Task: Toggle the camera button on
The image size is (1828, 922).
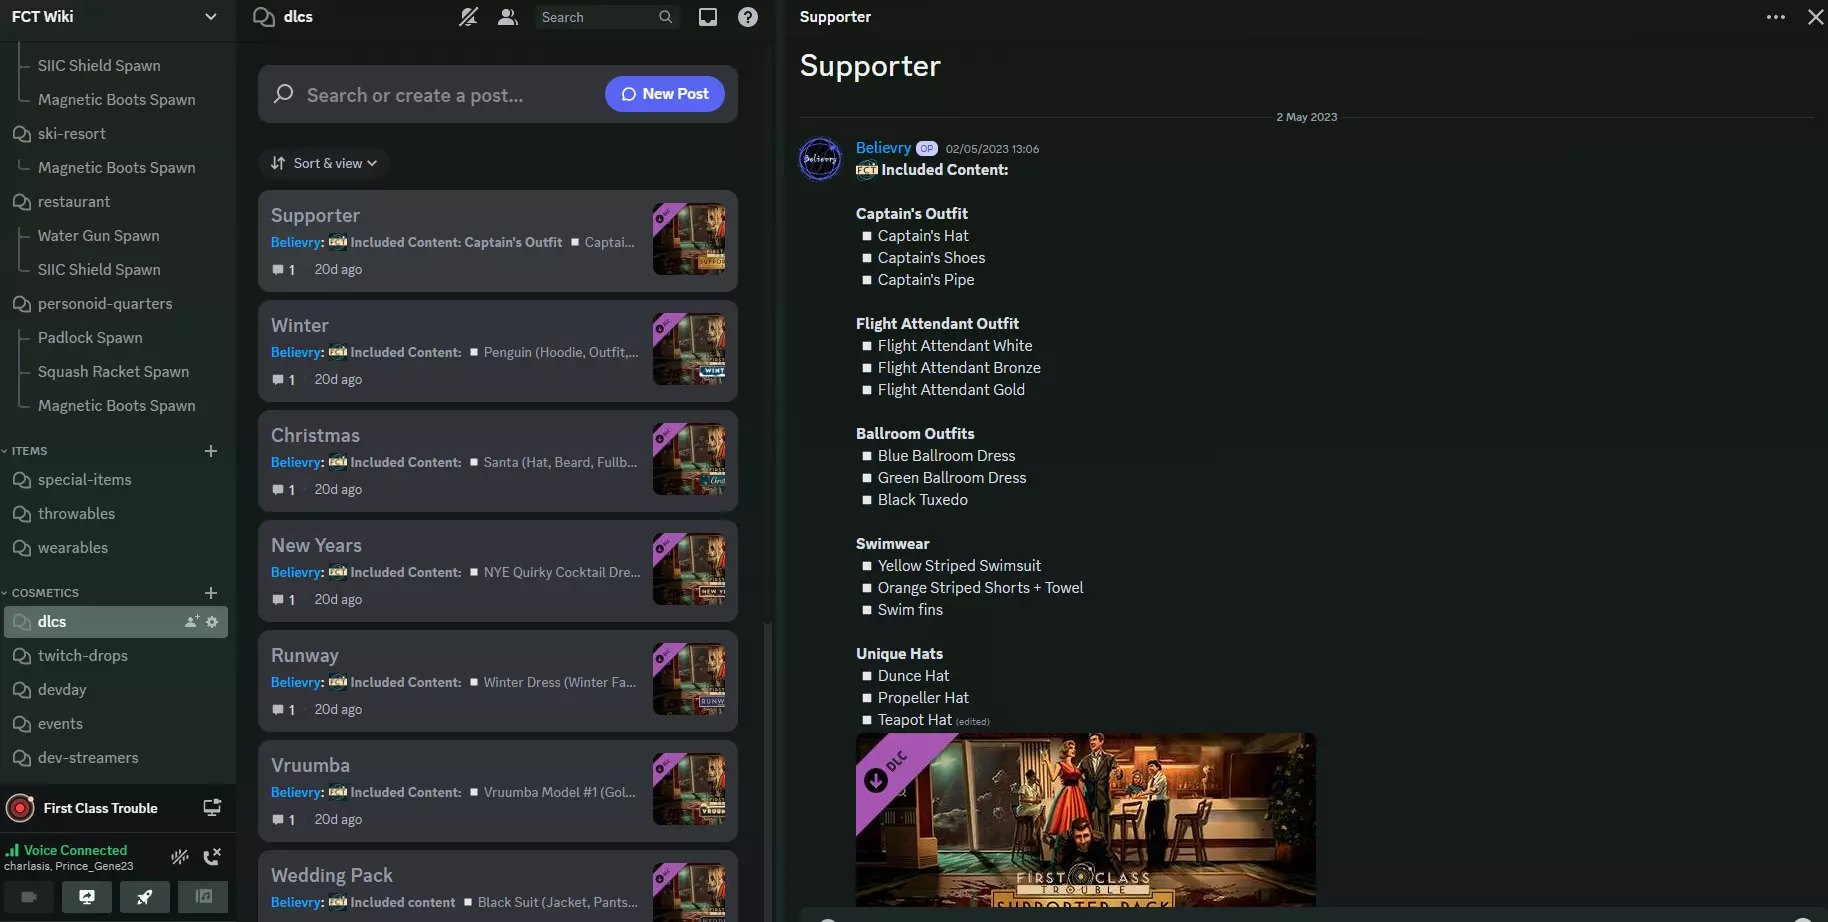Action: (29, 897)
